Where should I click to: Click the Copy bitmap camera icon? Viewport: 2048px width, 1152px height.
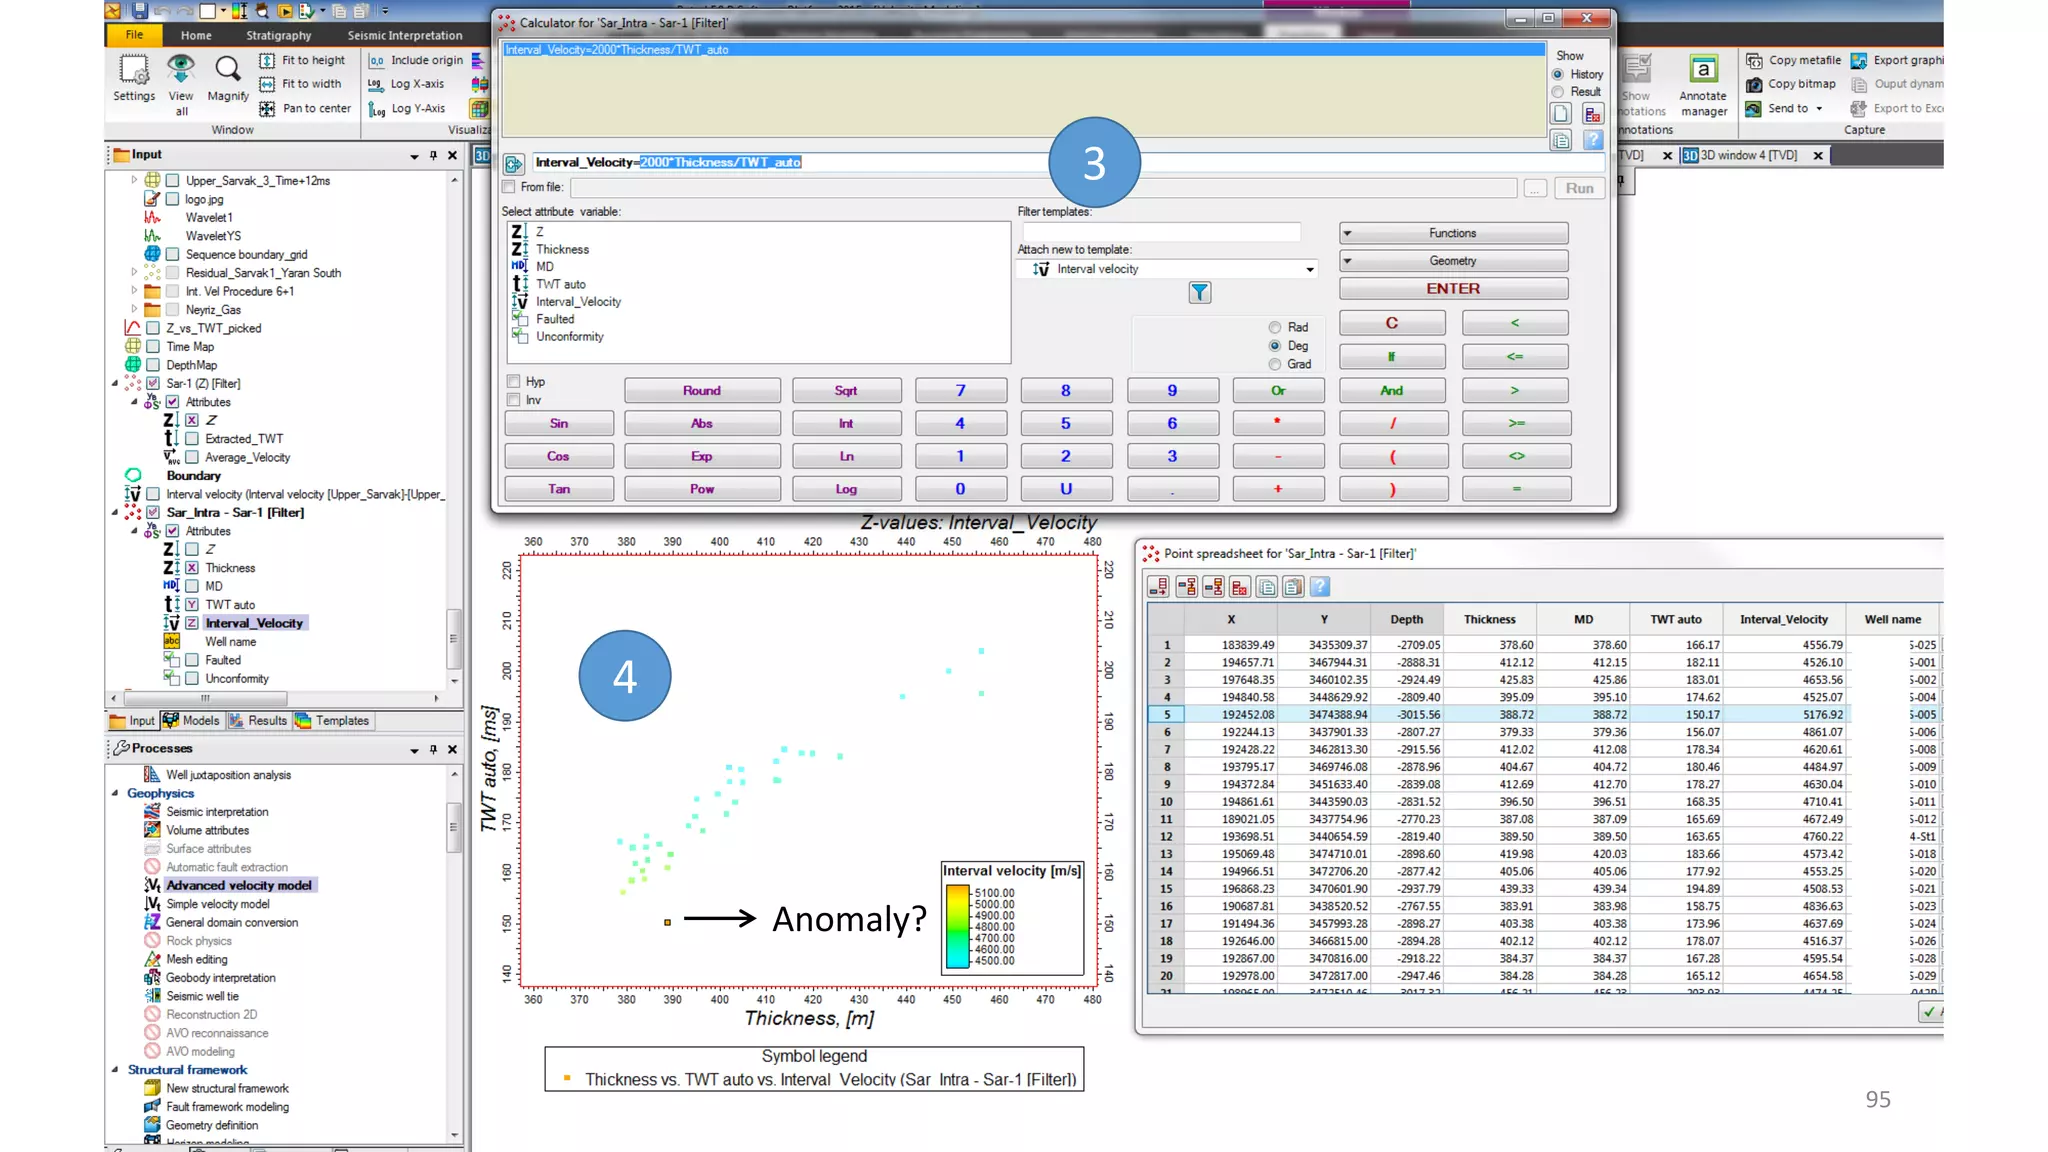(x=1754, y=84)
